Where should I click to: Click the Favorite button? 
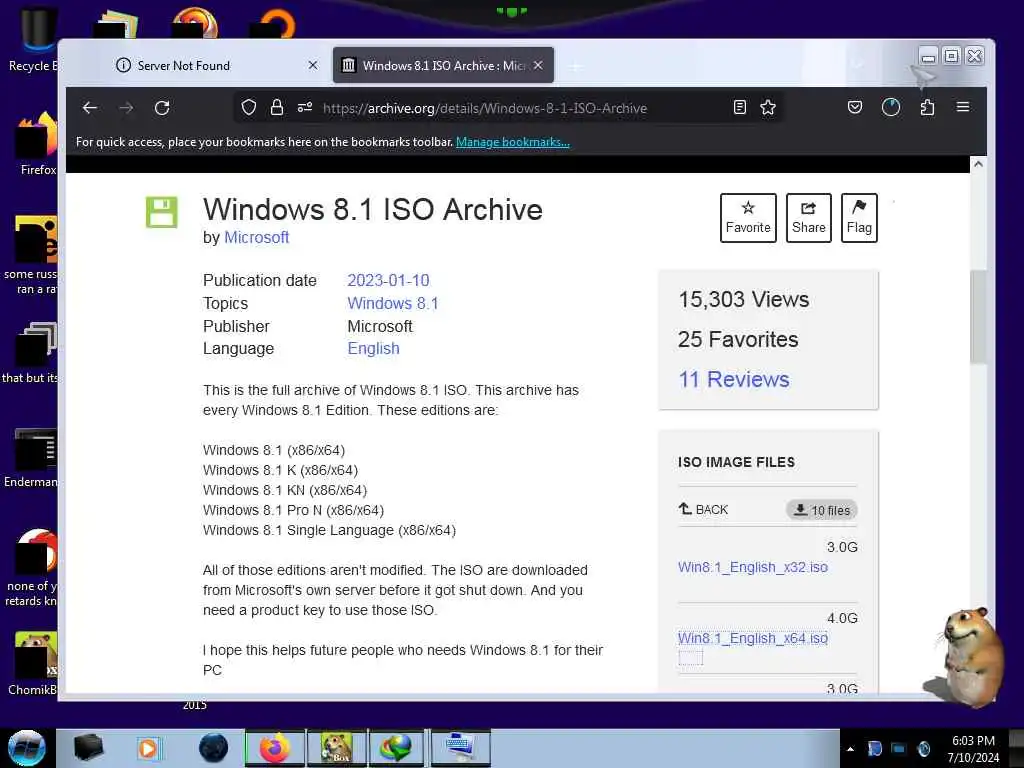tap(748, 217)
